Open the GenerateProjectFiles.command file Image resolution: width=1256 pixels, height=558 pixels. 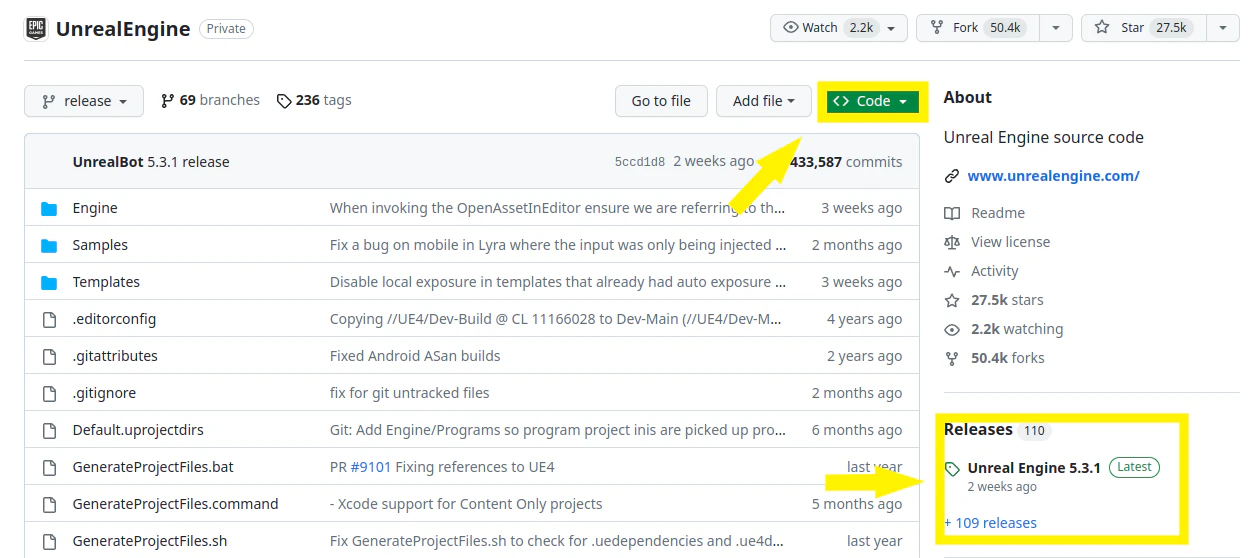pyautogui.click(x=175, y=504)
